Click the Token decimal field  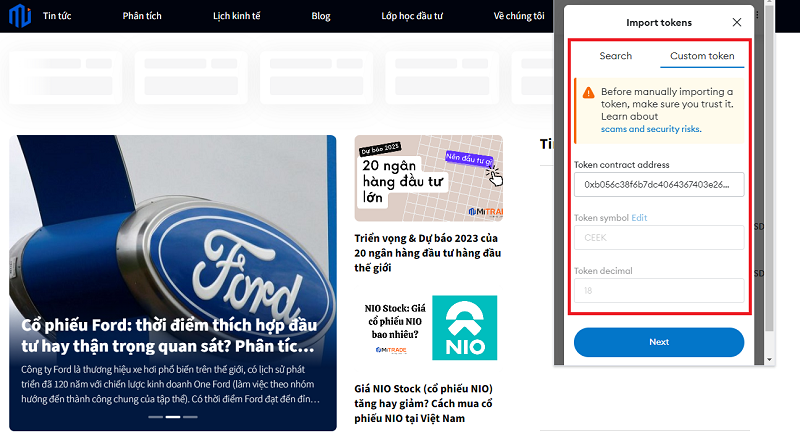(658, 290)
